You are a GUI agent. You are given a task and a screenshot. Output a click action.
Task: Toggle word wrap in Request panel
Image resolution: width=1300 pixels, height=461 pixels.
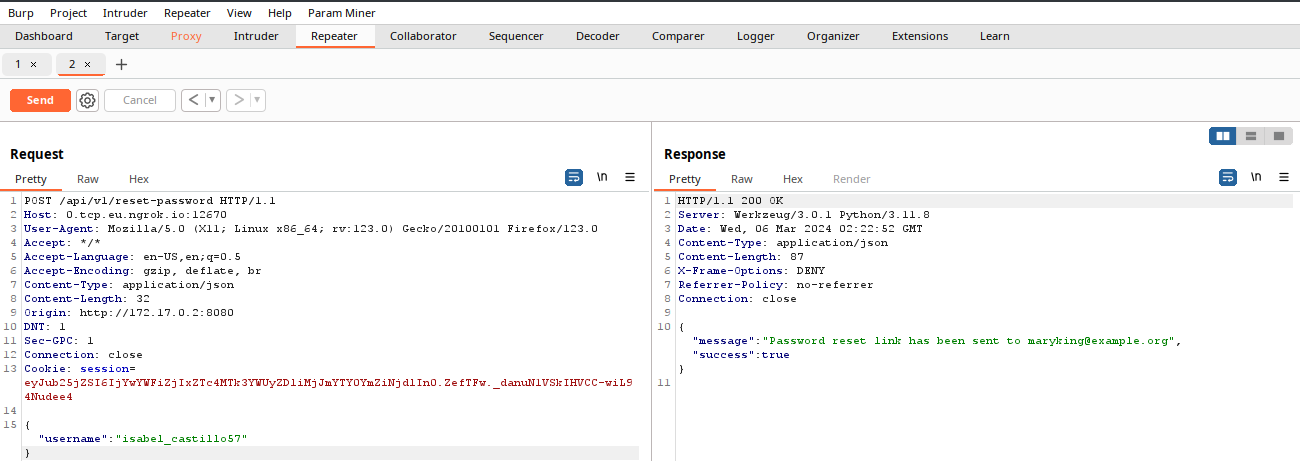pyautogui.click(x=574, y=177)
